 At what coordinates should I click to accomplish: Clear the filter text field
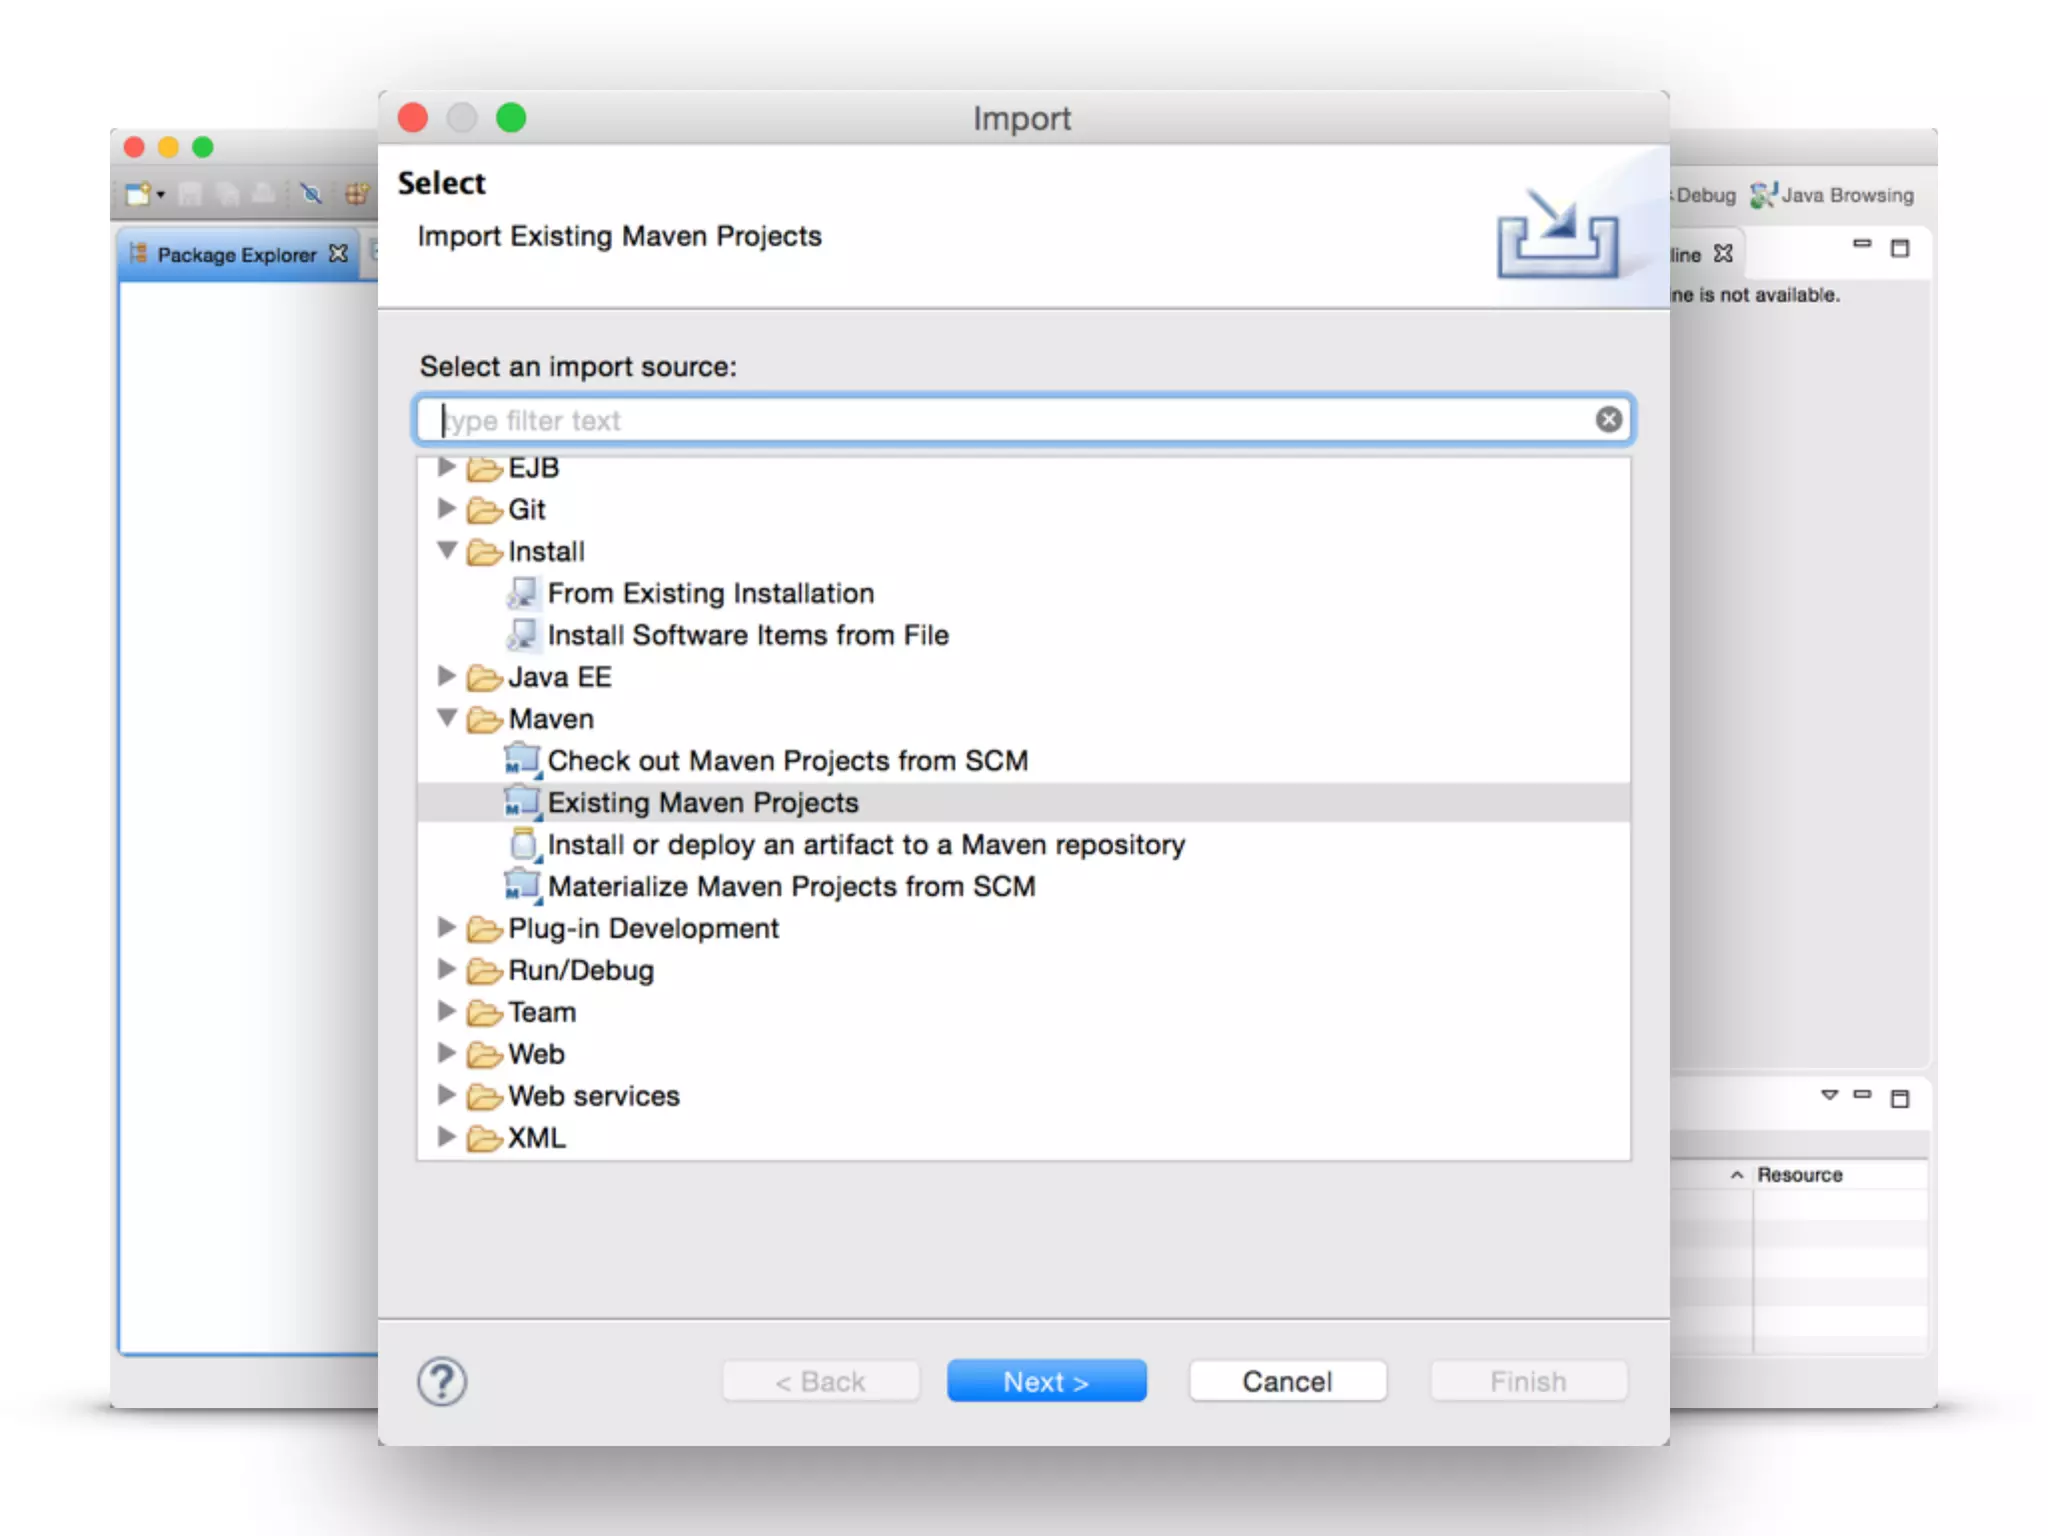(1608, 420)
